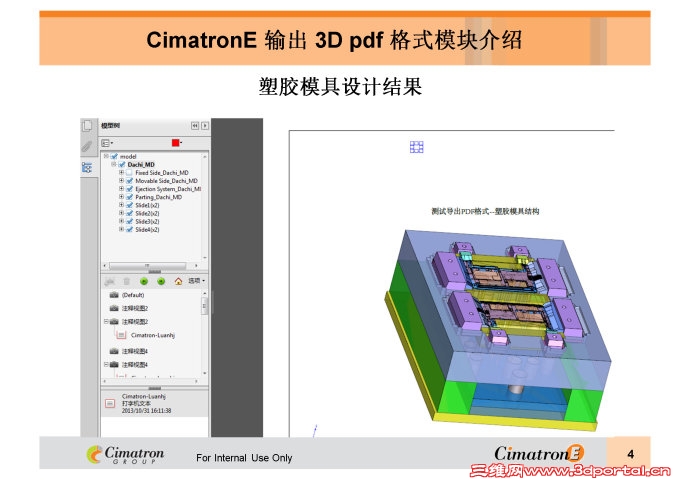Click typewriter comment icon in details pane

[x=110, y=403]
